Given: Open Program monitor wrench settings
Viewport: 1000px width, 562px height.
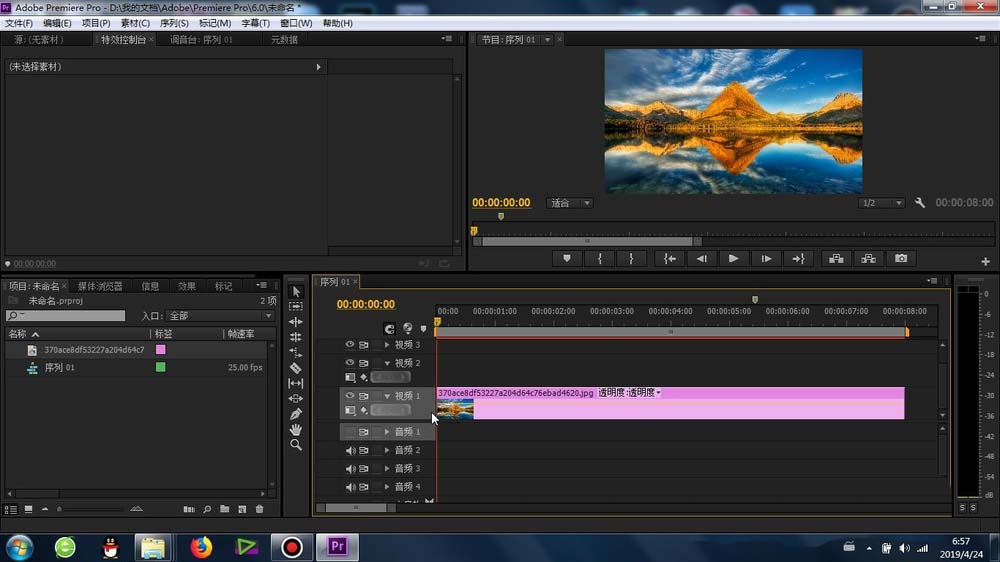Looking at the screenshot, I should click(x=920, y=203).
